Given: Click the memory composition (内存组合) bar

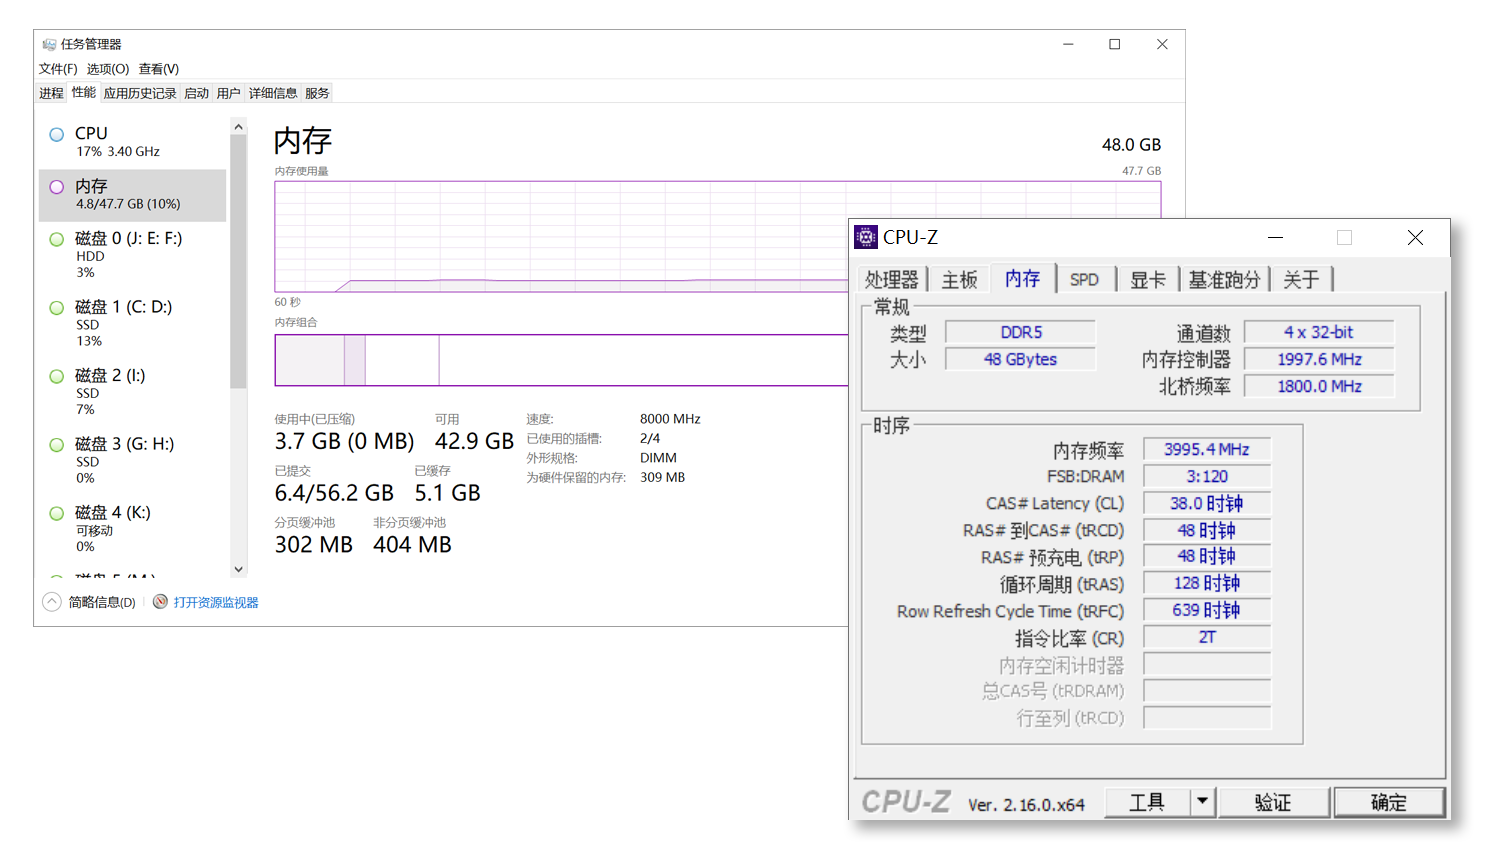Looking at the screenshot, I should pyautogui.click(x=560, y=360).
